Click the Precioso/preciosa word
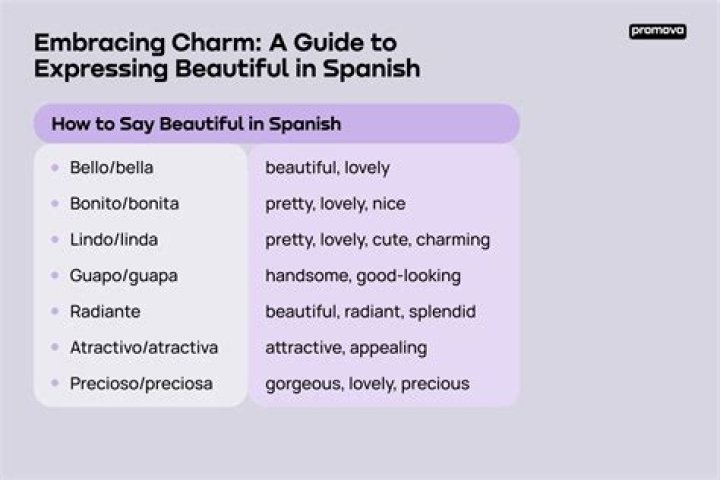Viewport: 720px width, 480px height. (x=140, y=384)
